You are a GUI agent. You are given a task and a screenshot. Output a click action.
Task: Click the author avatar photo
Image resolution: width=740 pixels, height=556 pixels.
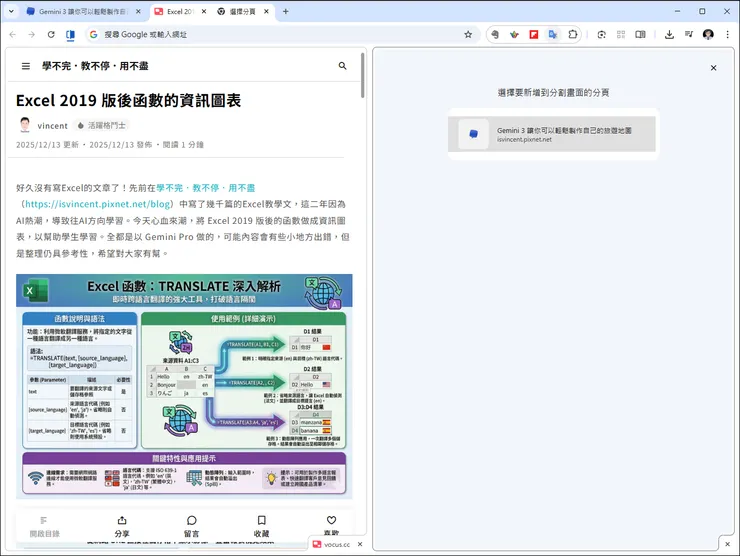click(x=25, y=125)
